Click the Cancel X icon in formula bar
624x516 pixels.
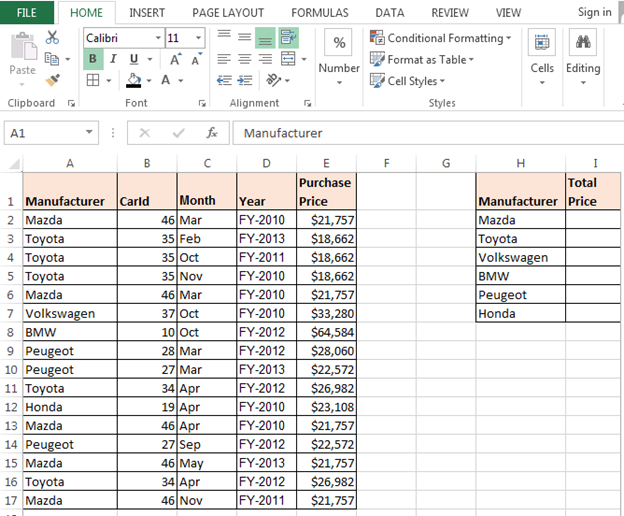(144, 133)
